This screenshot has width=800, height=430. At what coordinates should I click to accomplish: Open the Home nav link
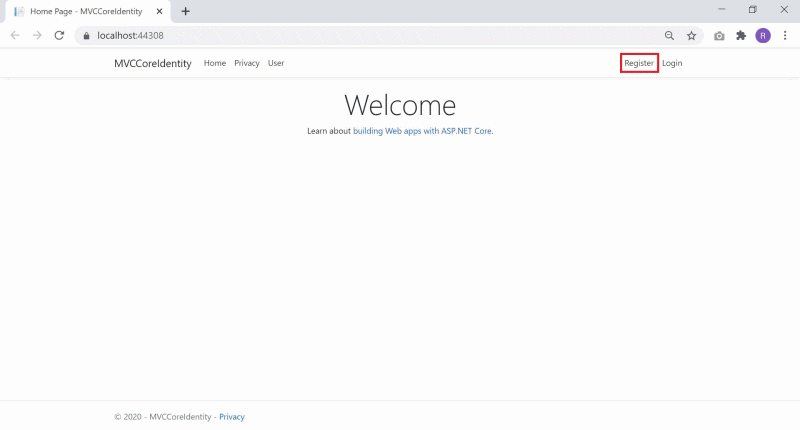[x=215, y=63]
